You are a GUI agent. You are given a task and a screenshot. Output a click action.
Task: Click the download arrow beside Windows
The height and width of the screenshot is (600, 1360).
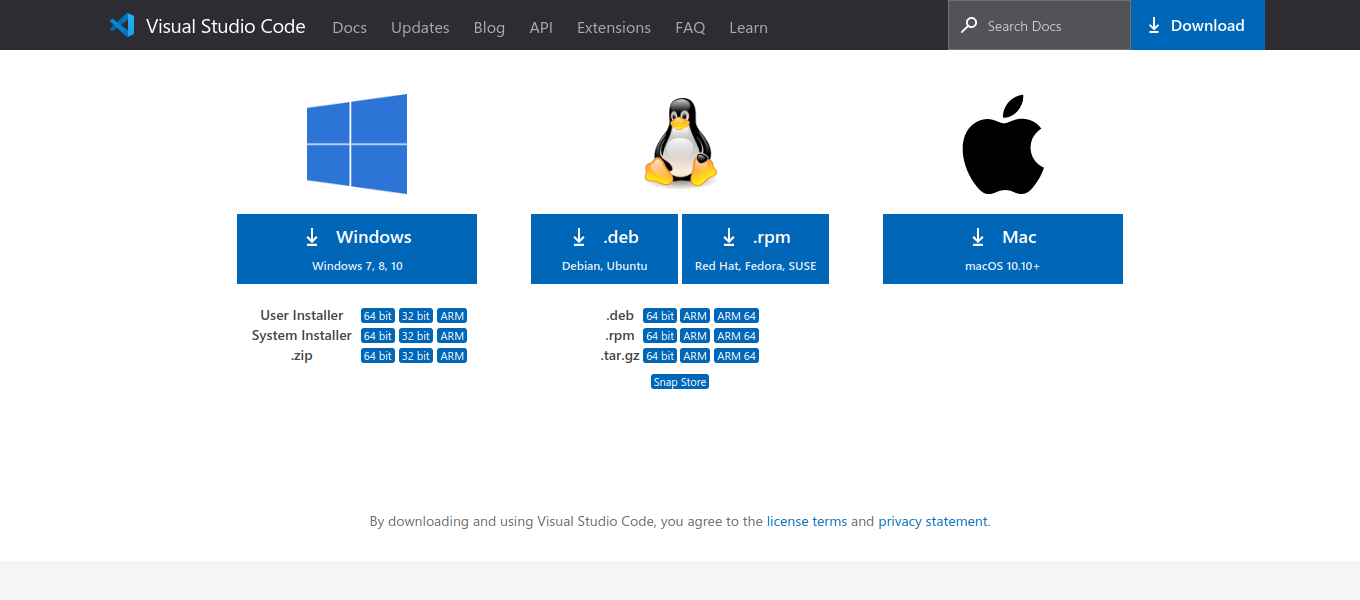pos(310,237)
